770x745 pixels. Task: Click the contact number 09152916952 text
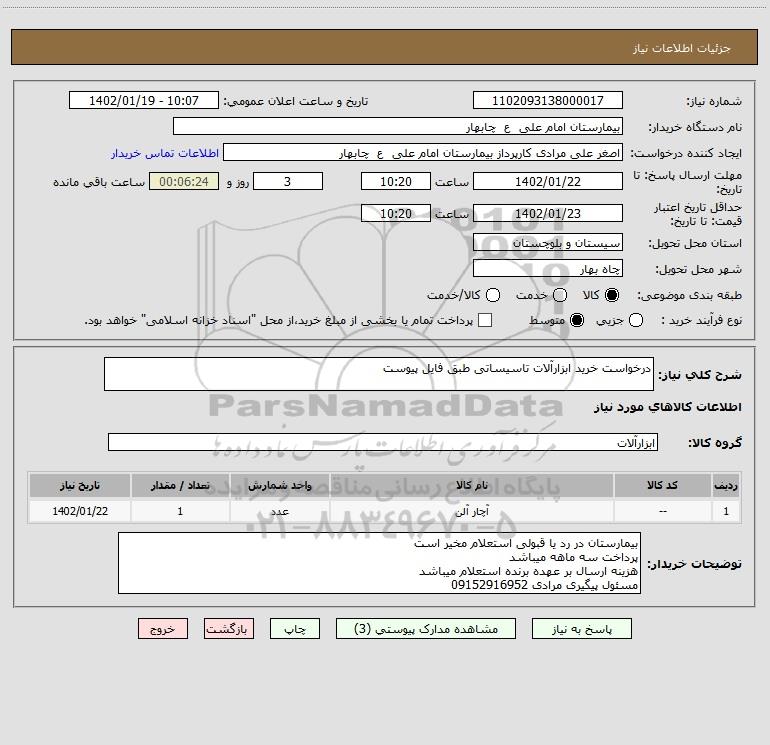click(490, 585)
